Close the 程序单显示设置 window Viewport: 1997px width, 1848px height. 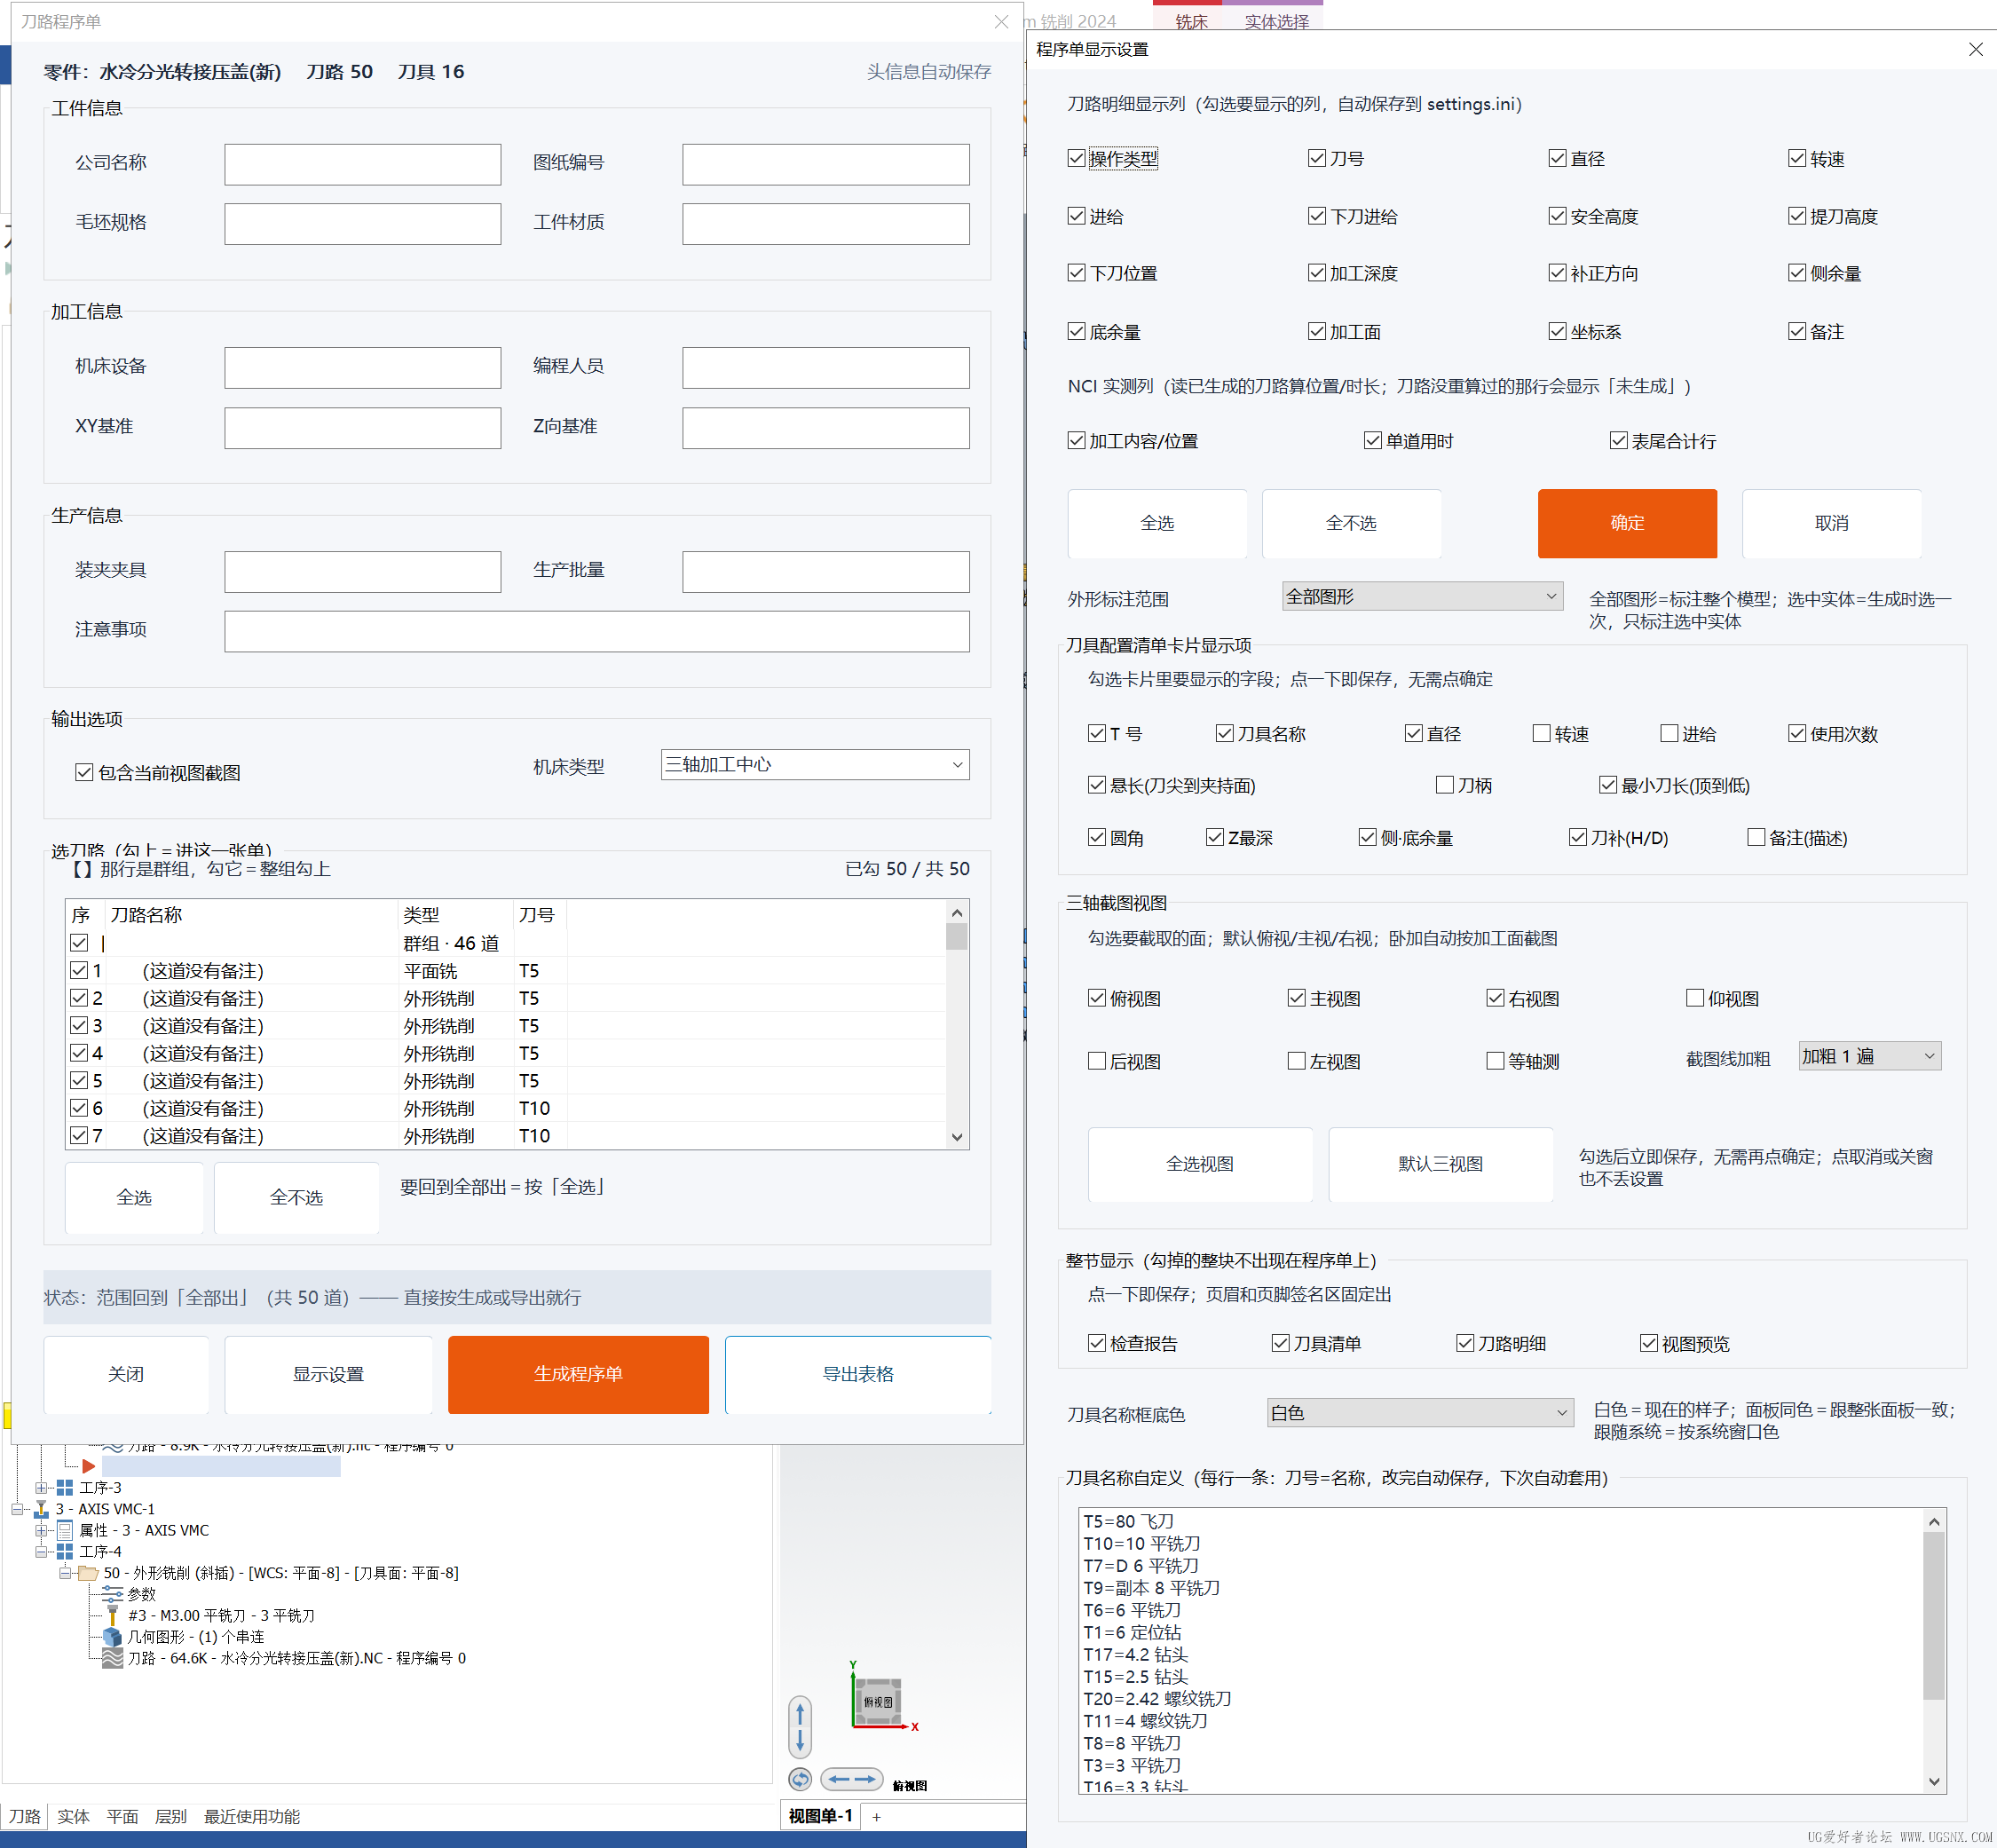[1975, 49]
